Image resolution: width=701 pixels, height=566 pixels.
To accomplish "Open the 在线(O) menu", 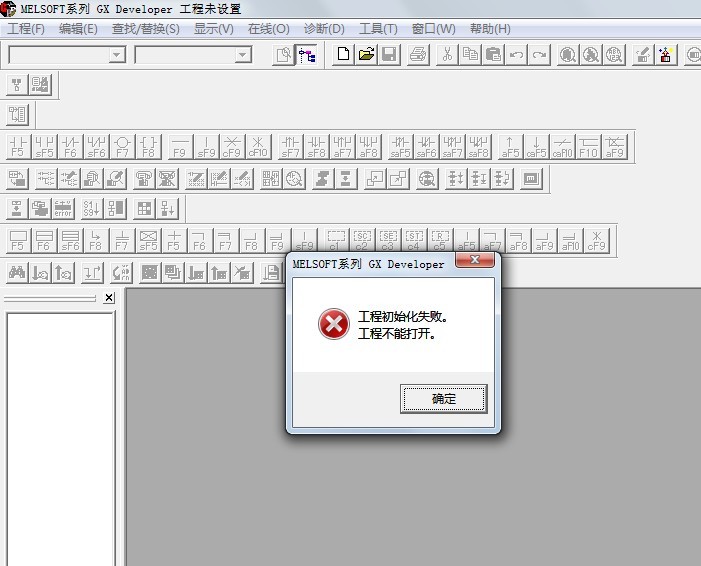I will pyautogui.click(x=268, y=28).
